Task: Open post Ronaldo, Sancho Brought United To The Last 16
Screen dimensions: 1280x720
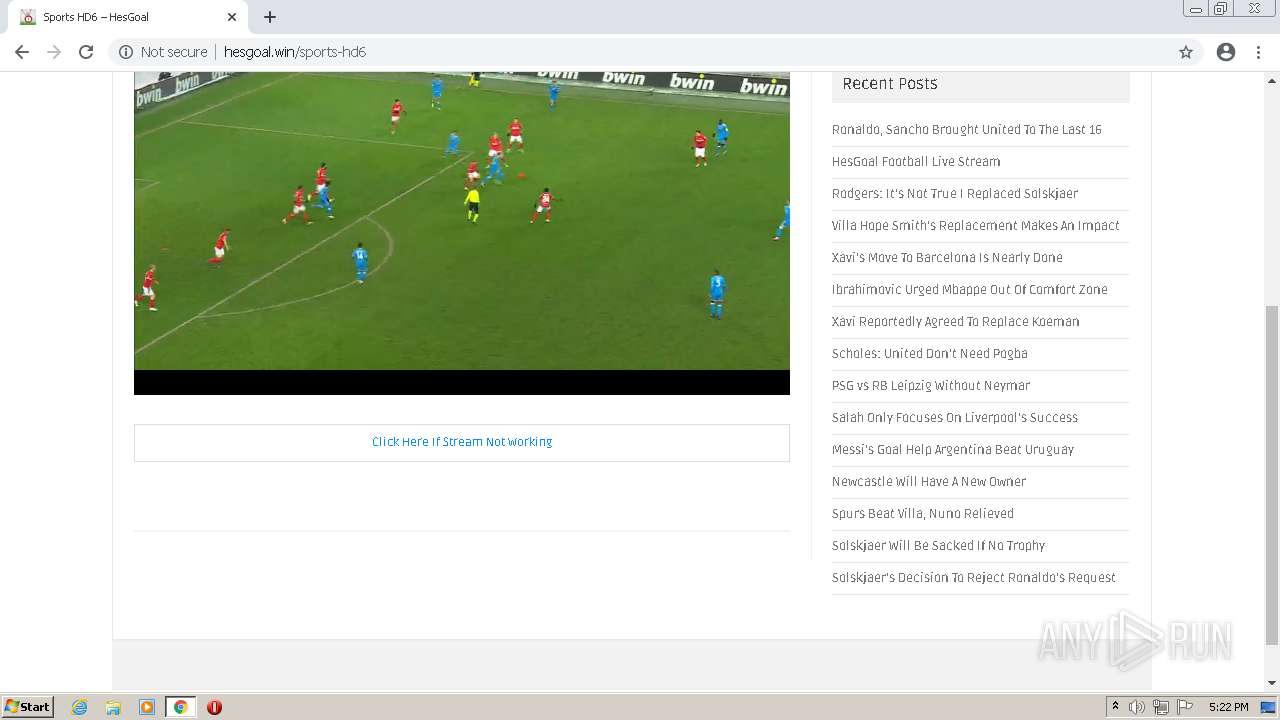Action: (x=967, y=130)
